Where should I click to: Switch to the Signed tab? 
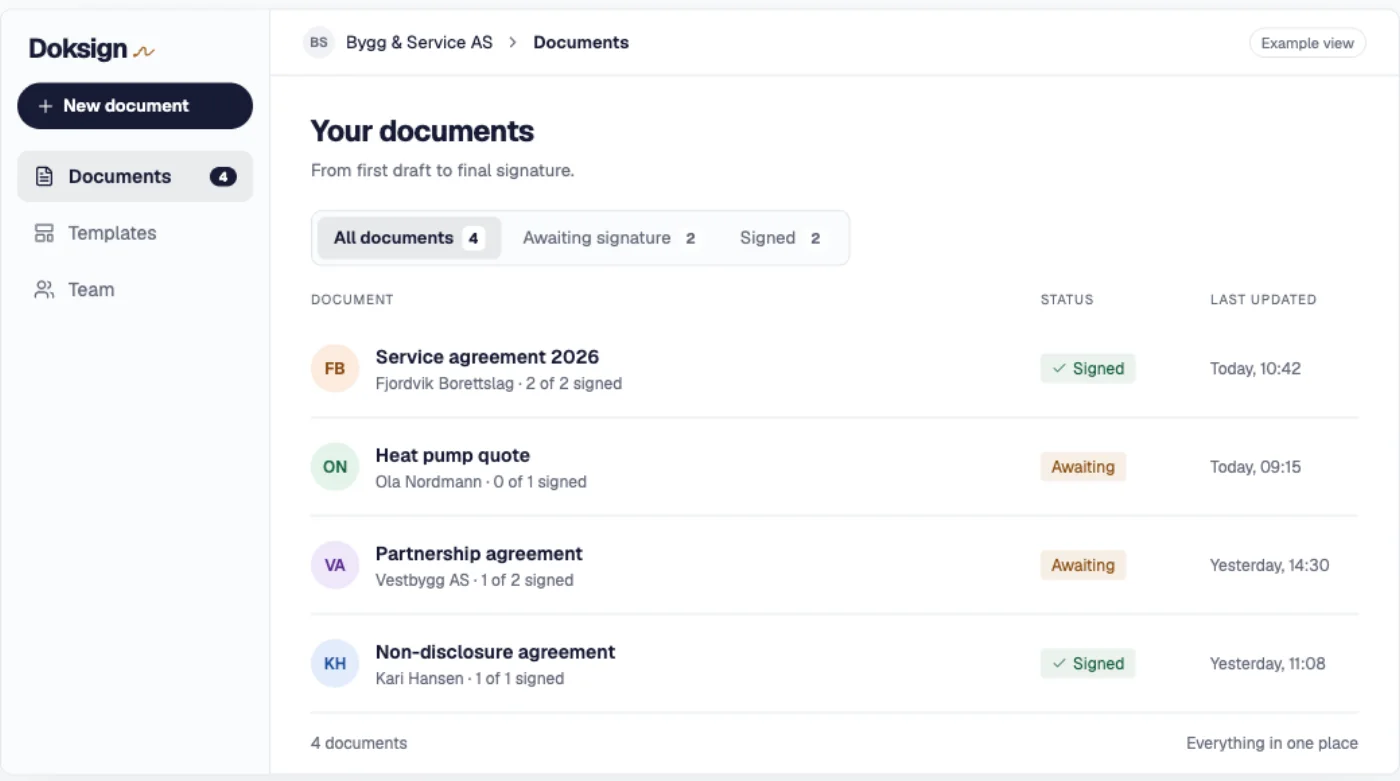(780, 238)
